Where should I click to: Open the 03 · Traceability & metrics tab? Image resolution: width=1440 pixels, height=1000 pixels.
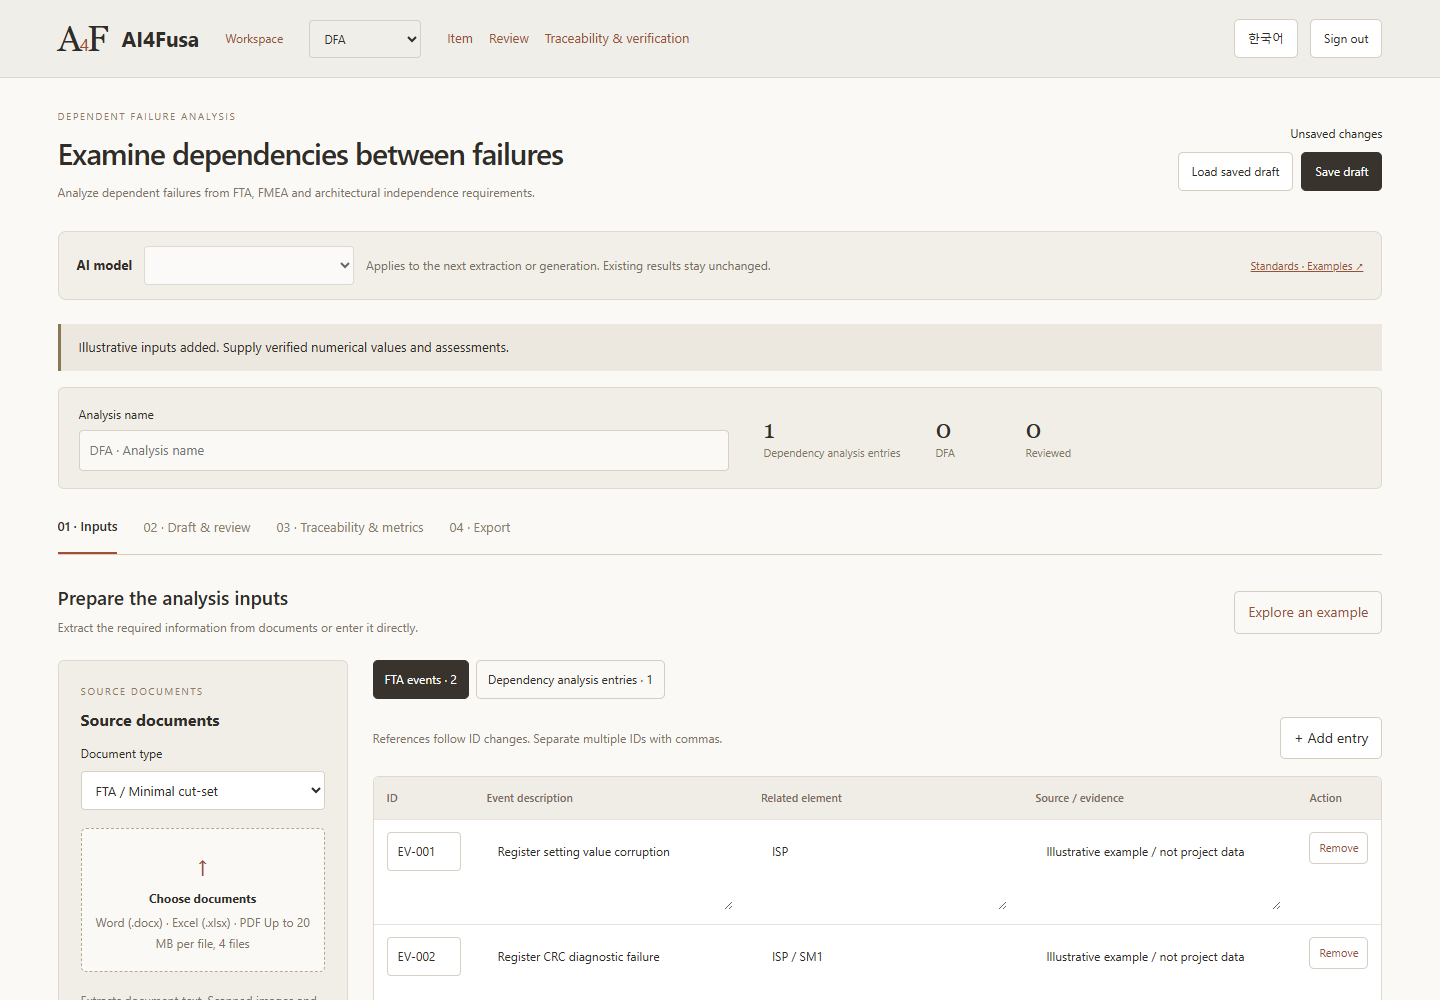[350, 528]
